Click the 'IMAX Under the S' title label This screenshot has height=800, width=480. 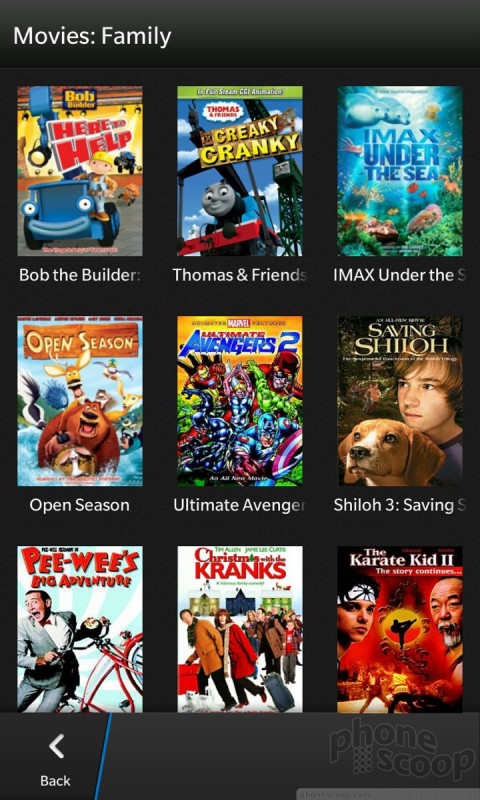pyautogui.click(x=400, y=275)
